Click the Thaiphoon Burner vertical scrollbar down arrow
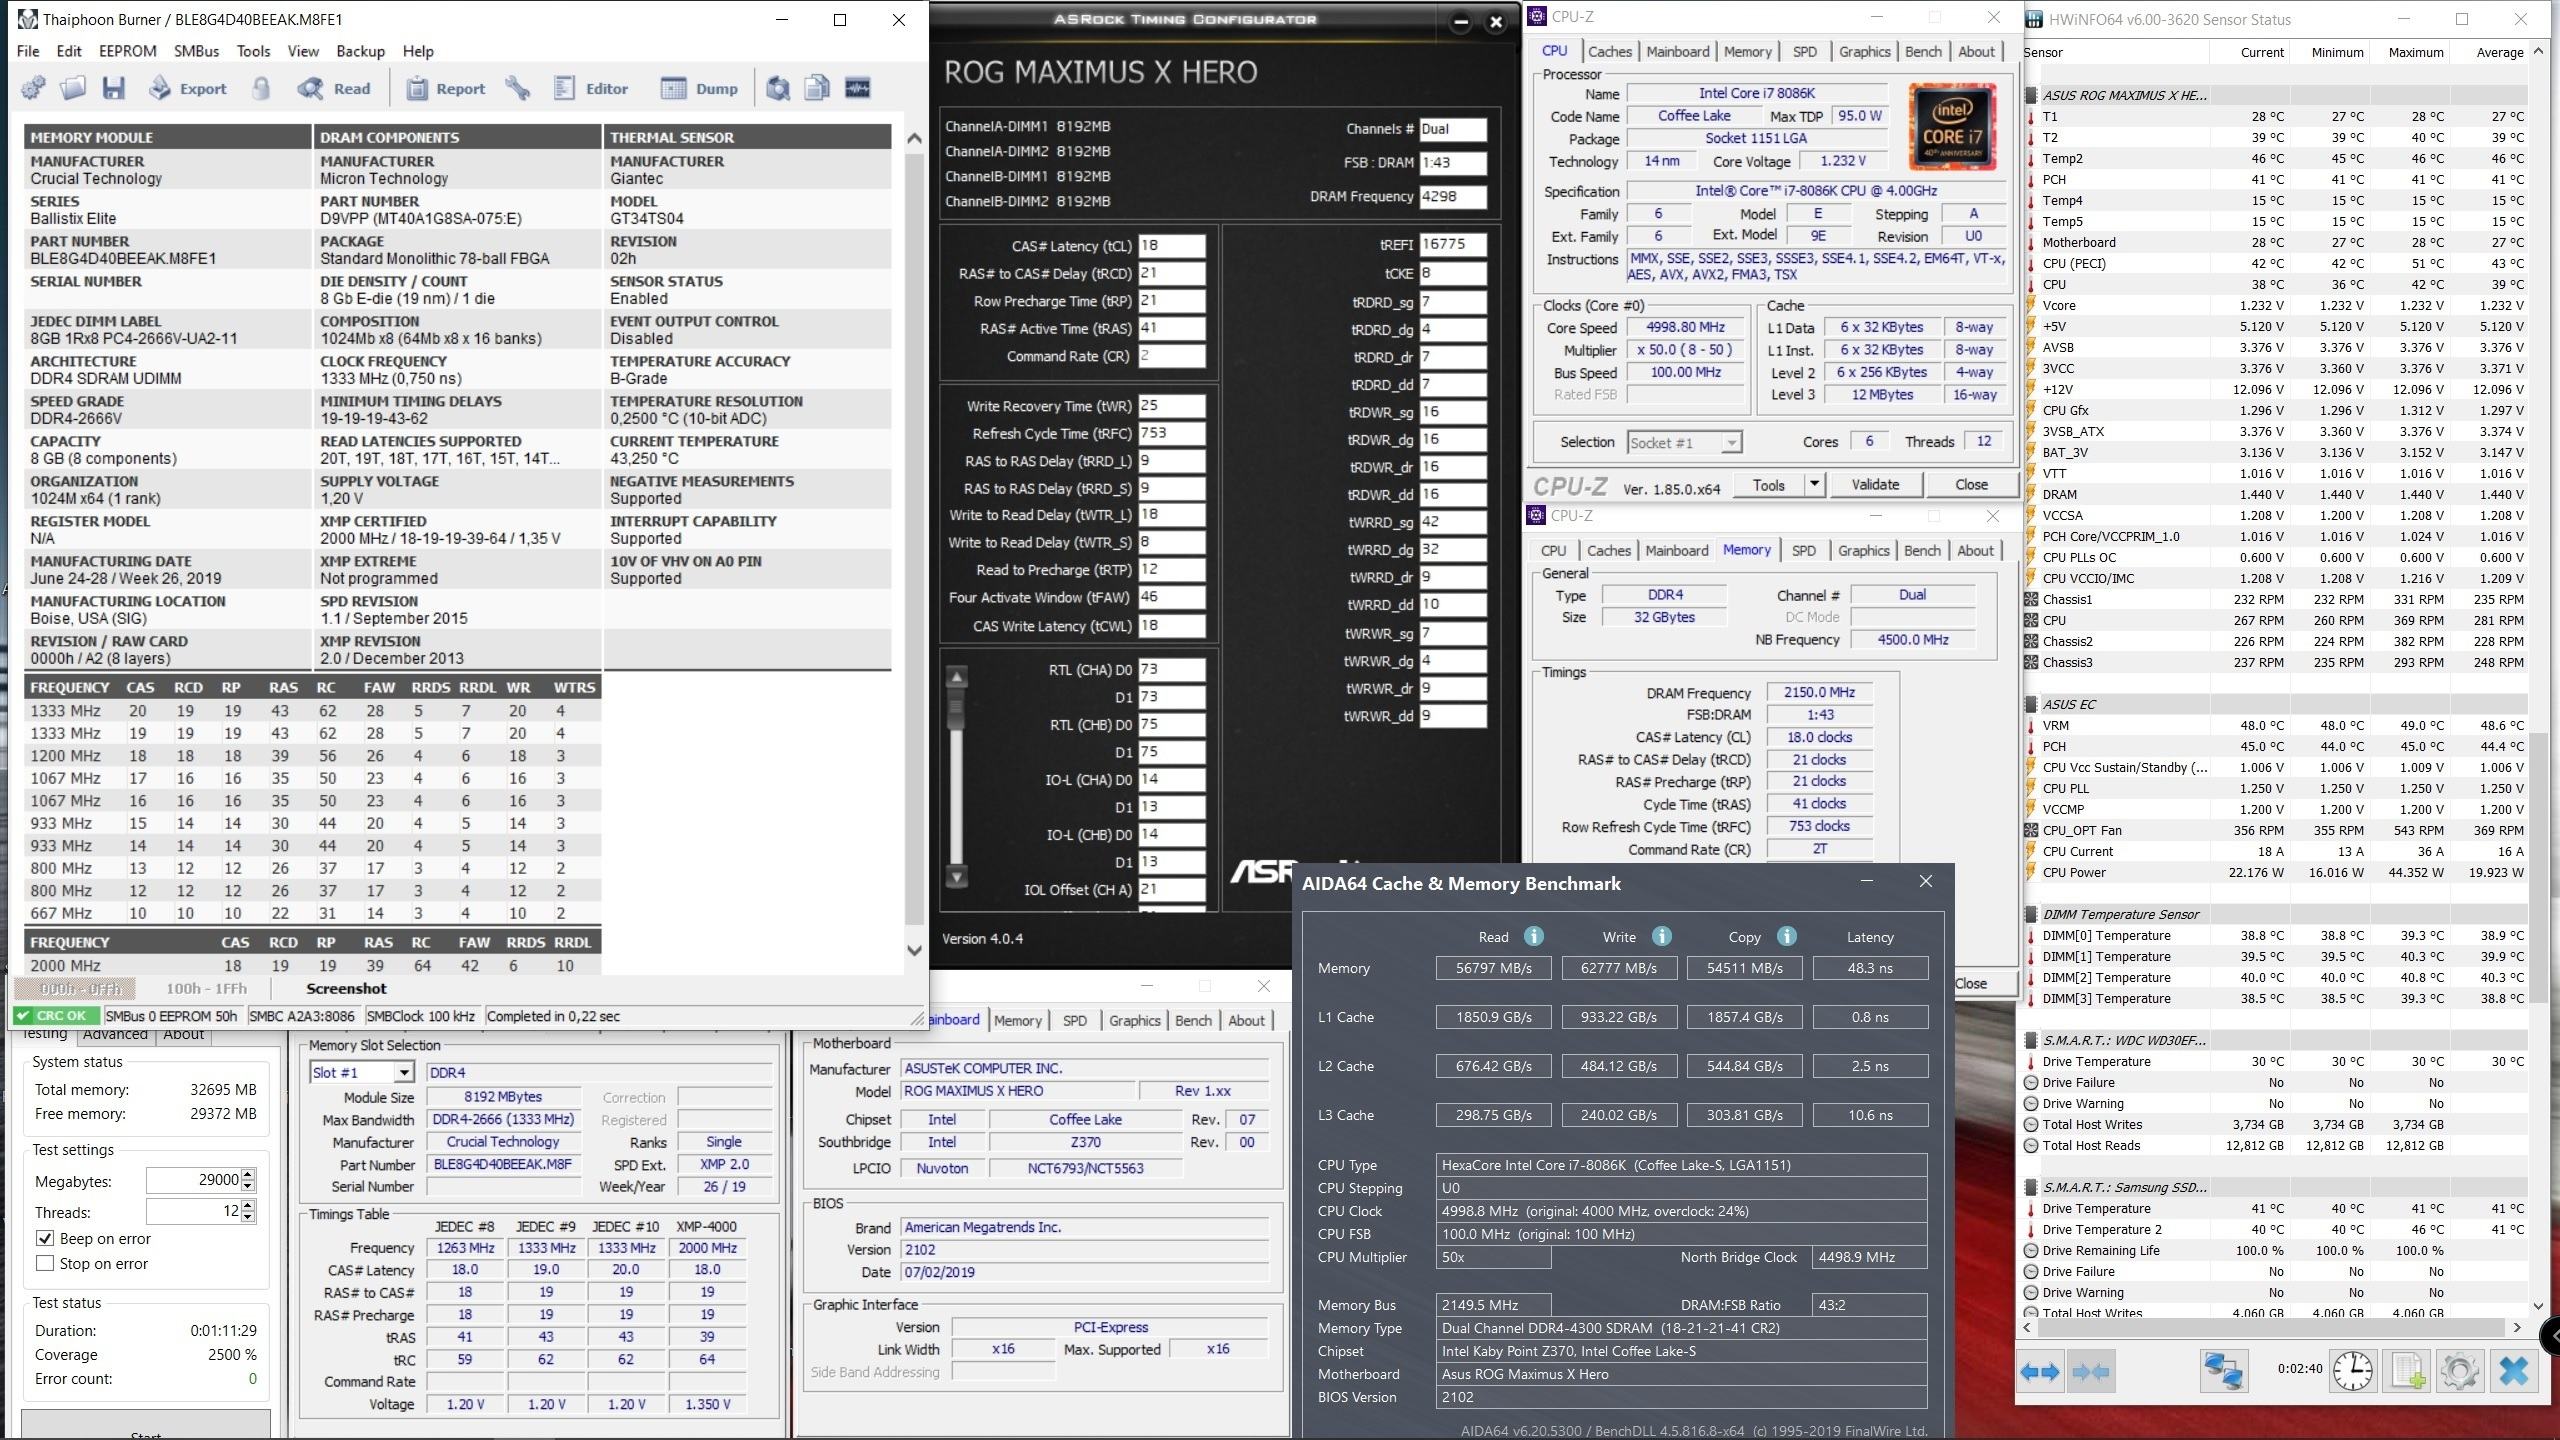This screenshot has height=1440, width=2560. pyautogui.click(x=914, y=950)
